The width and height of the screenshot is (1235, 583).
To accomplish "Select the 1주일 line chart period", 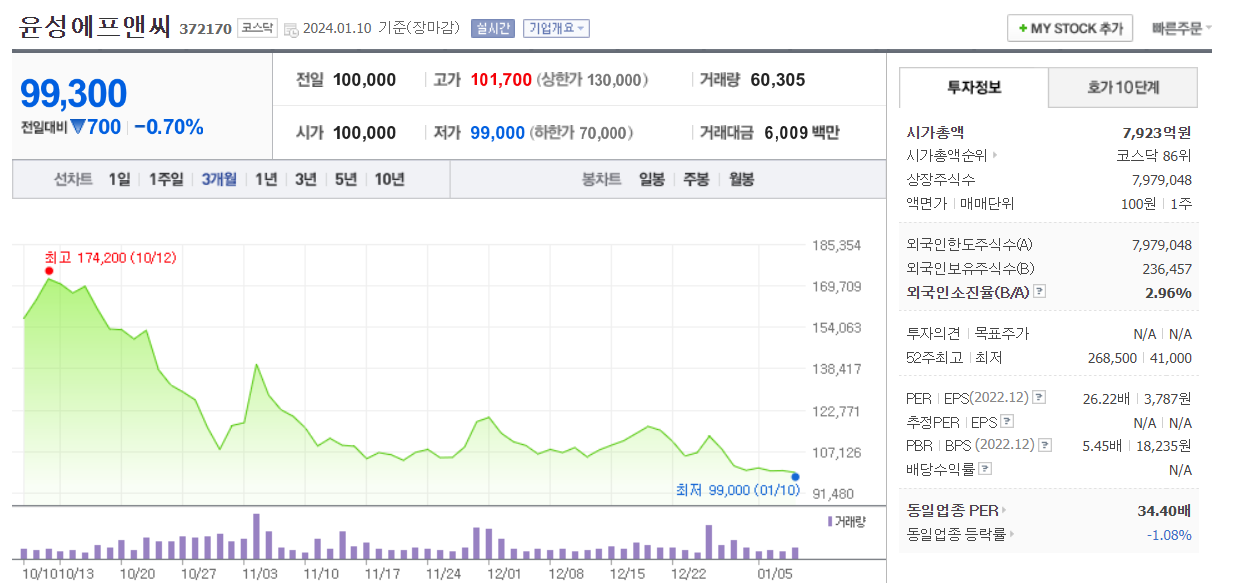I will (x=166, y=179).
